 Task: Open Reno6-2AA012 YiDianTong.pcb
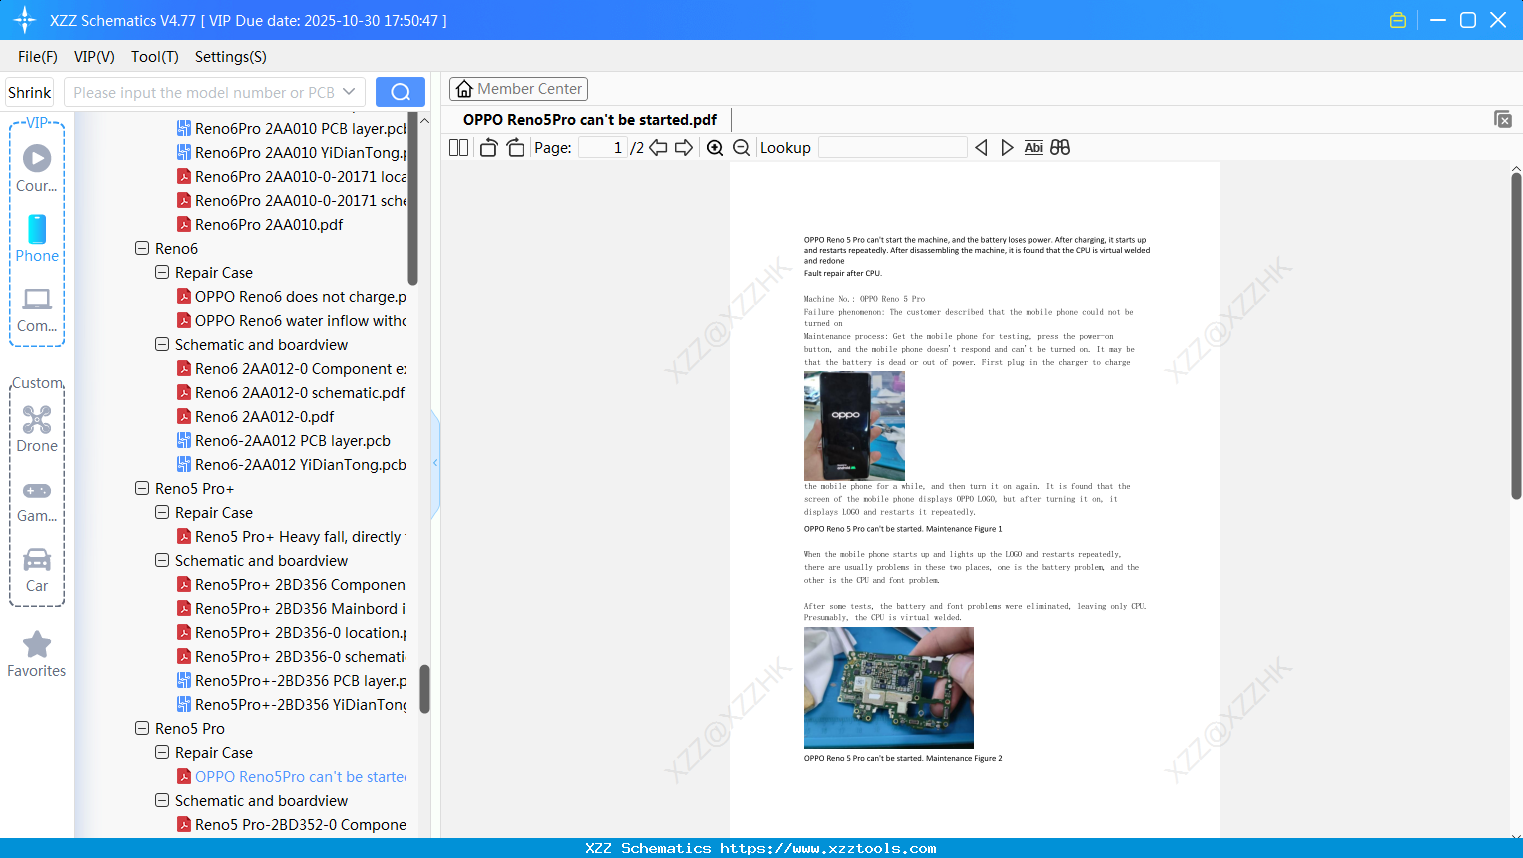point(292,464)
